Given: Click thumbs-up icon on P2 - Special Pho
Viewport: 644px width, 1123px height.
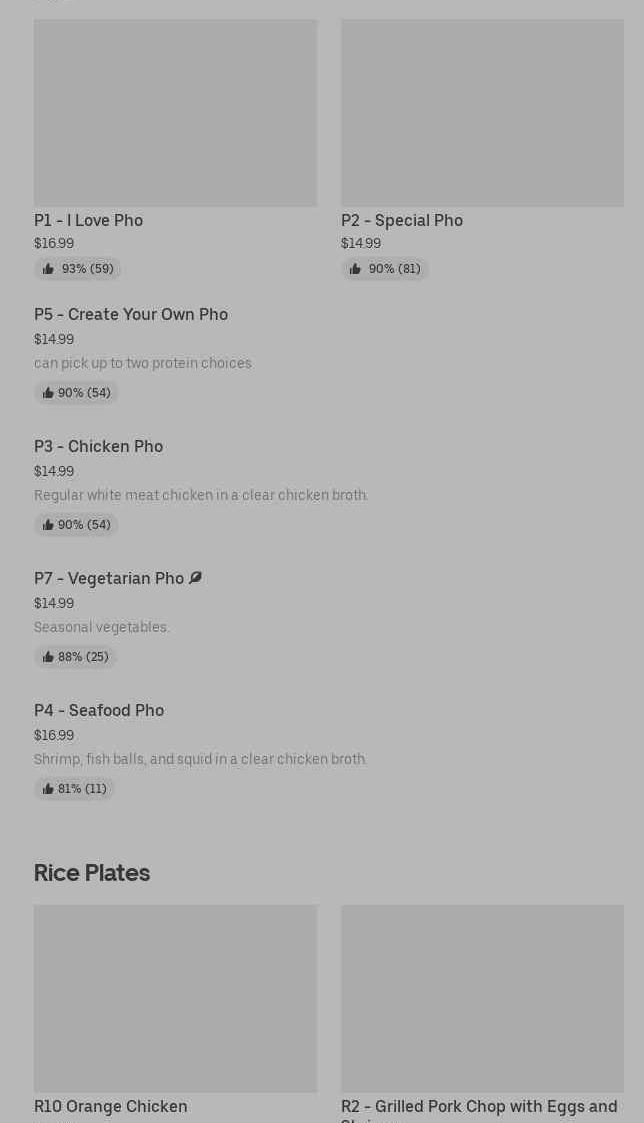Looking at the screenshot, I should click(x=355, y=269).
